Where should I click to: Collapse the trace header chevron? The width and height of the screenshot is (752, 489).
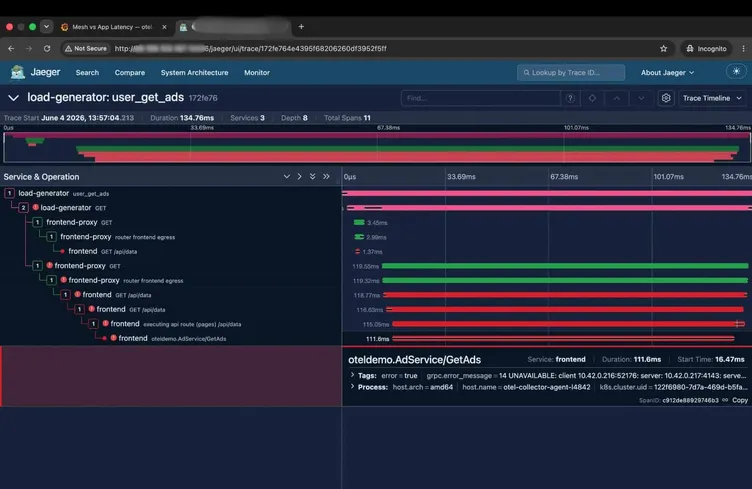click(x=13, y=98)
